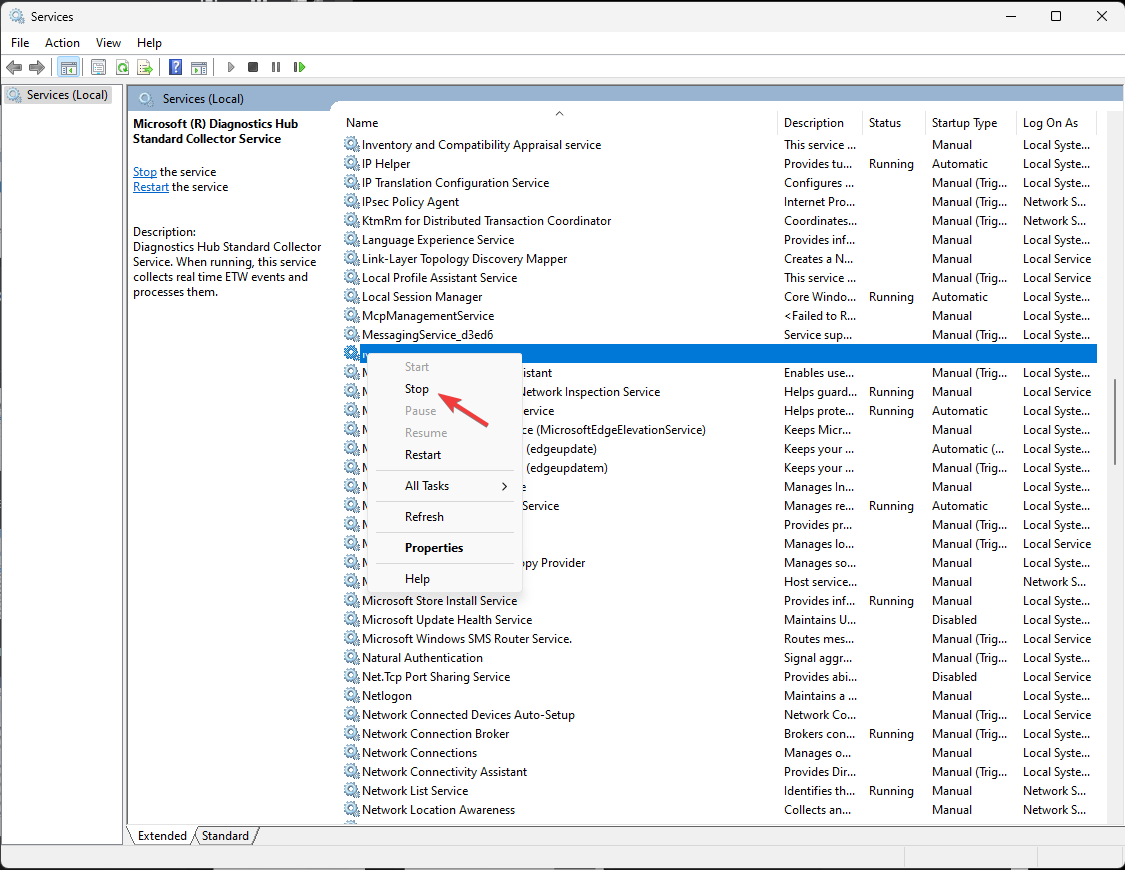Toggle the Show/Hide Action Pane icon
Screen dimensions: 1125x870
tap(199, 67)
